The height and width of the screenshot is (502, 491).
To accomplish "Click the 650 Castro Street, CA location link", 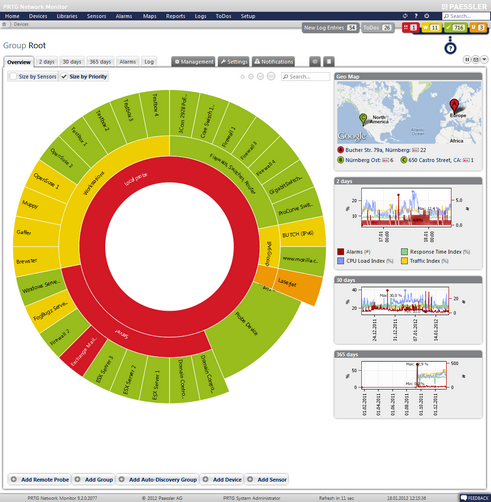I will [435, 160].
